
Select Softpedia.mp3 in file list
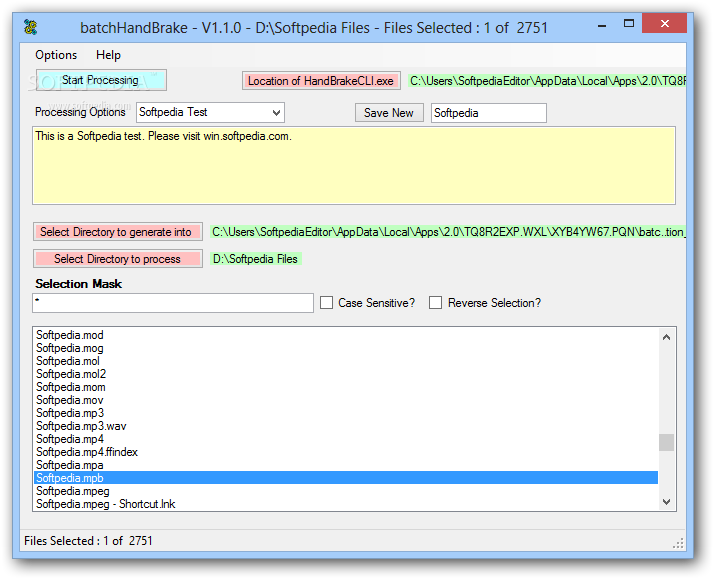click(346, 413)
